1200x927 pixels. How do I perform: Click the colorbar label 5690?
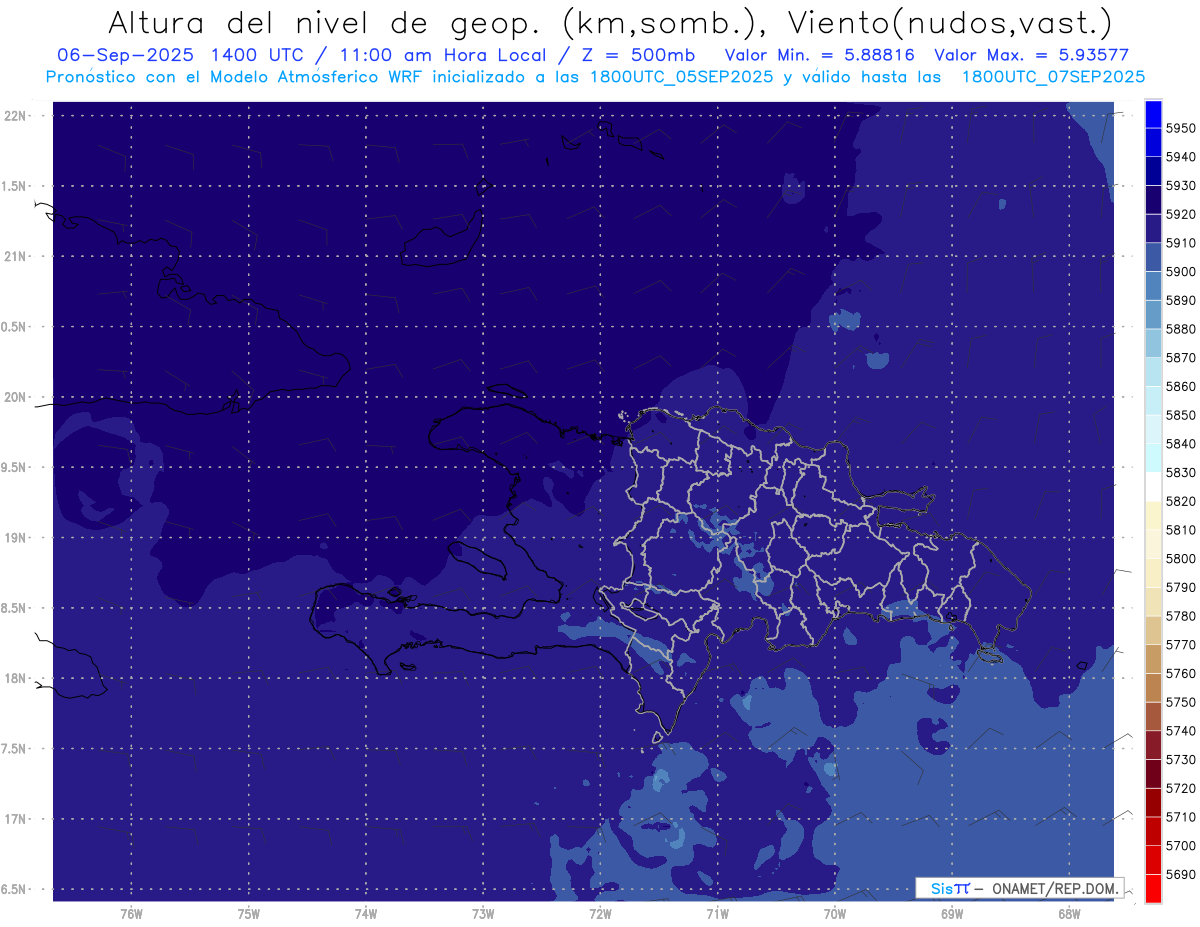tap(1180, 876)
